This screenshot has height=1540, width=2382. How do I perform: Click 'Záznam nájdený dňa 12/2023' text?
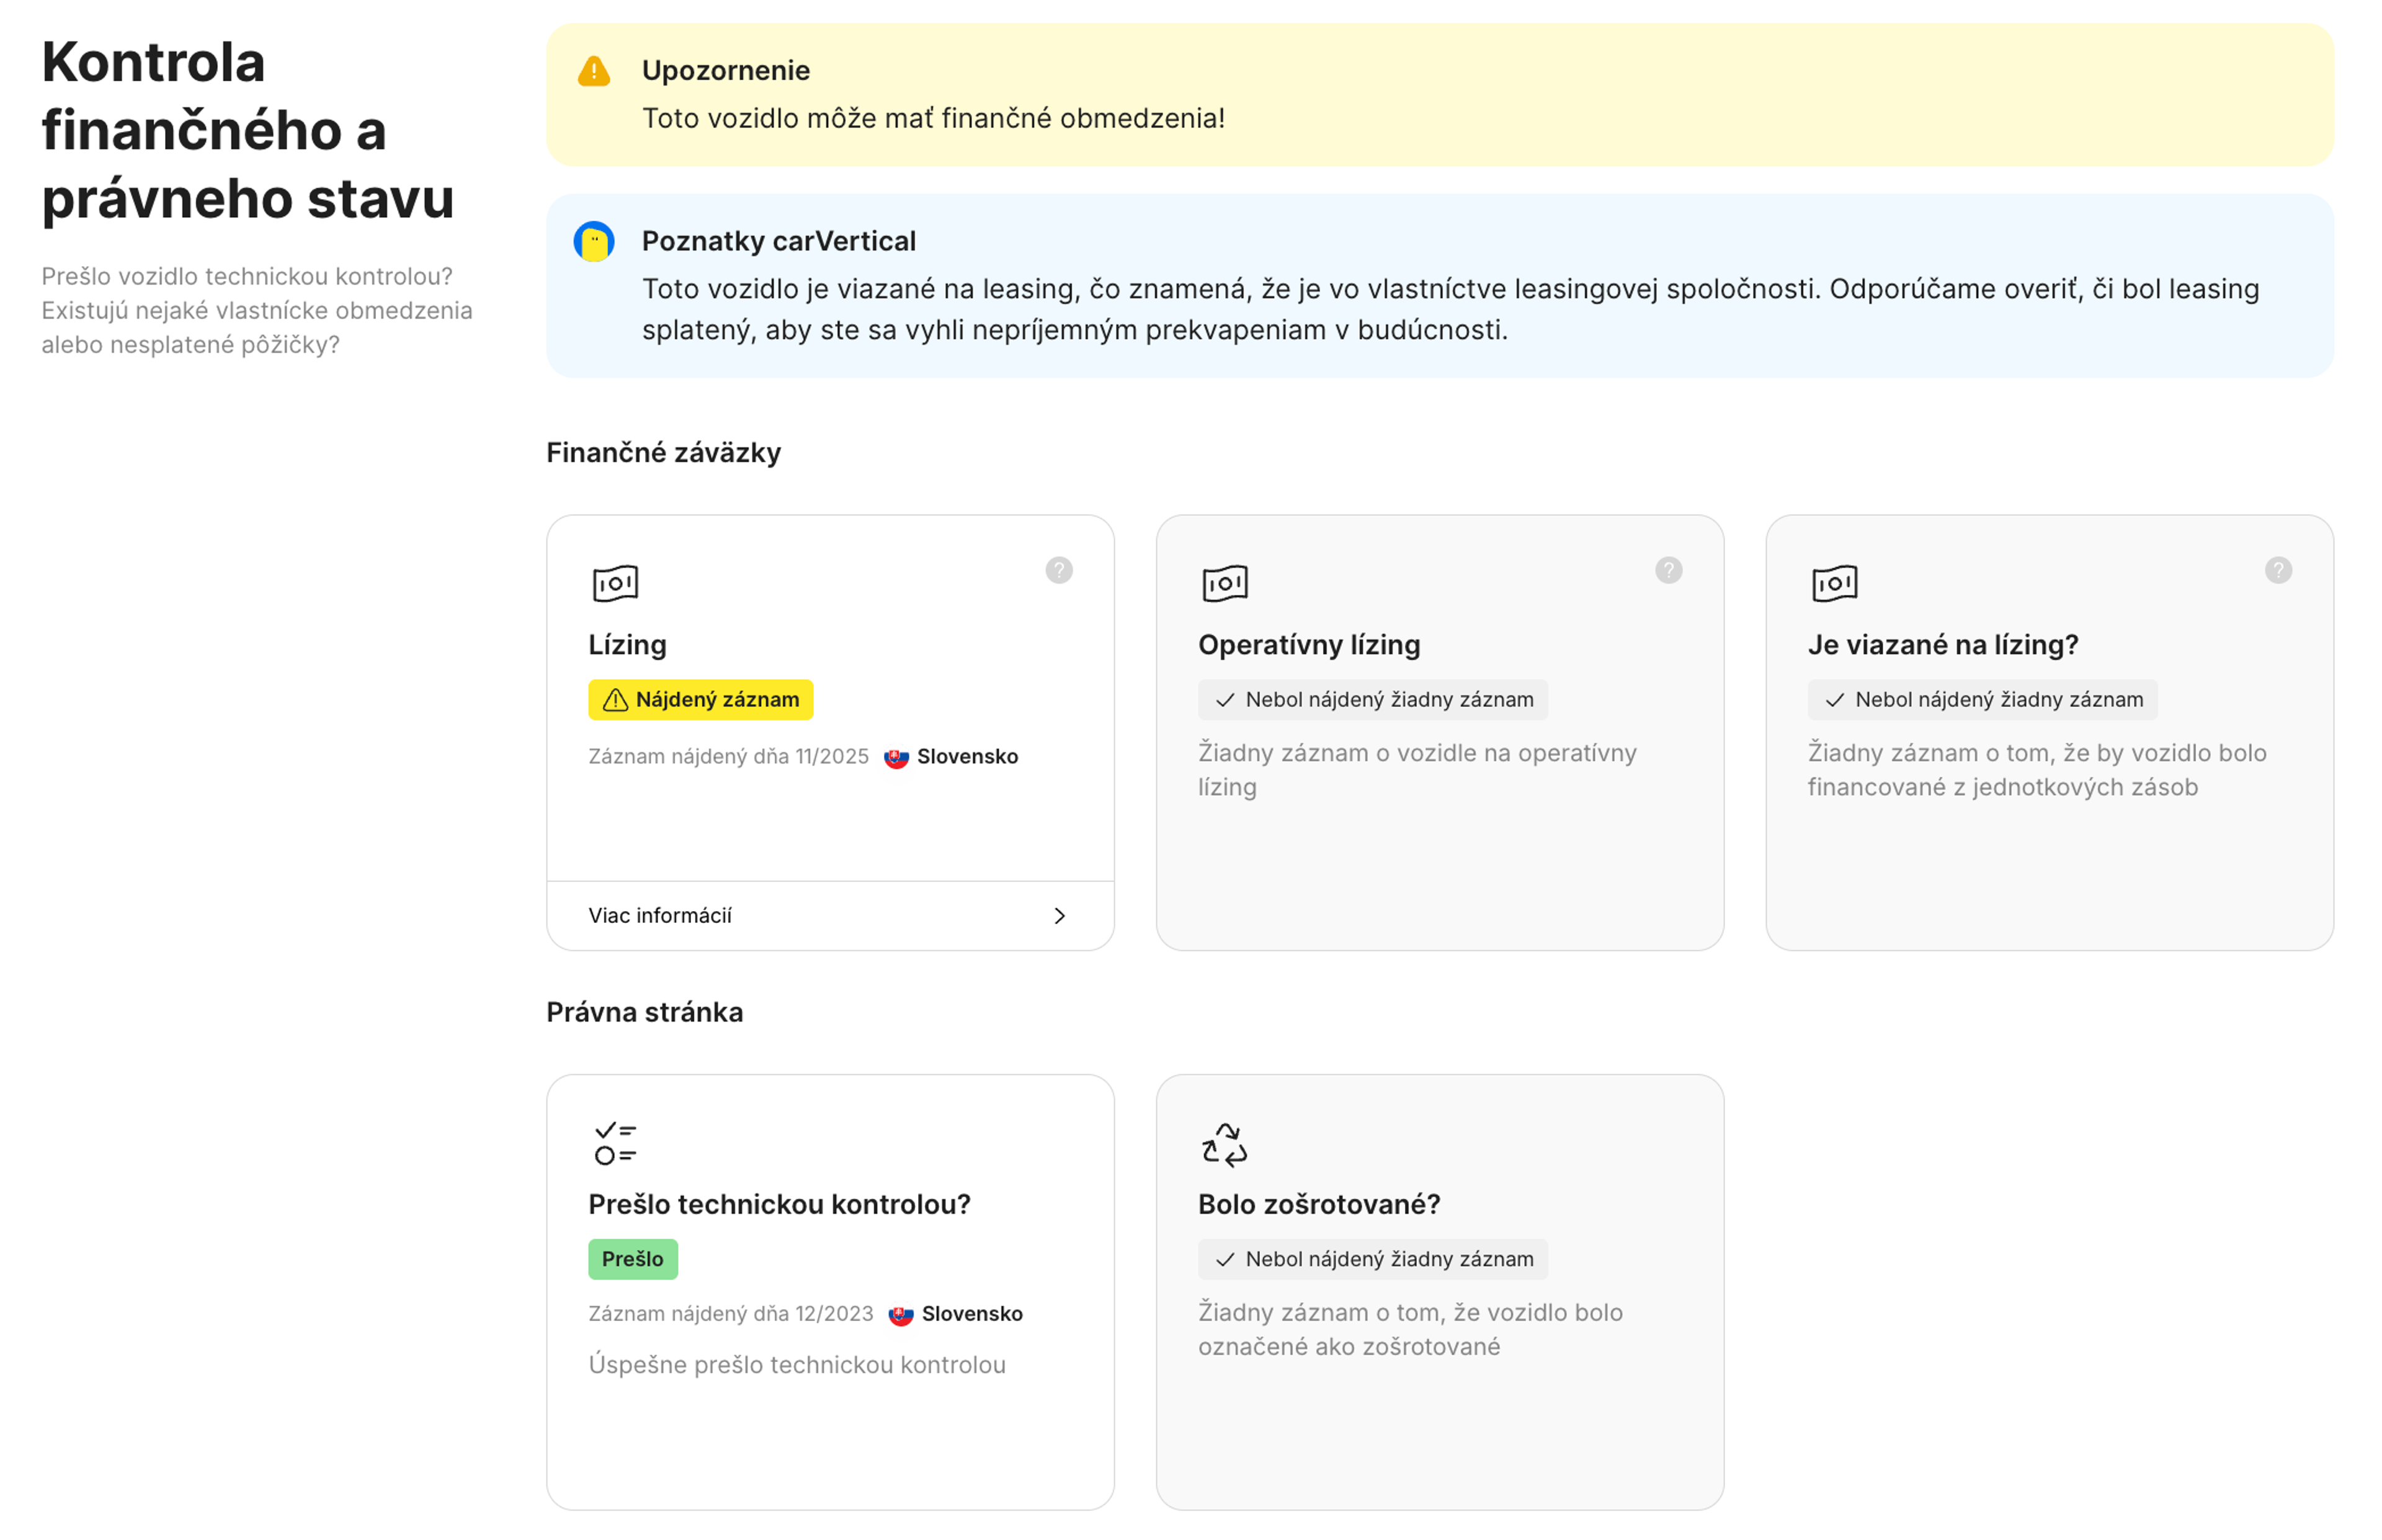click(x=730, y=1314)
